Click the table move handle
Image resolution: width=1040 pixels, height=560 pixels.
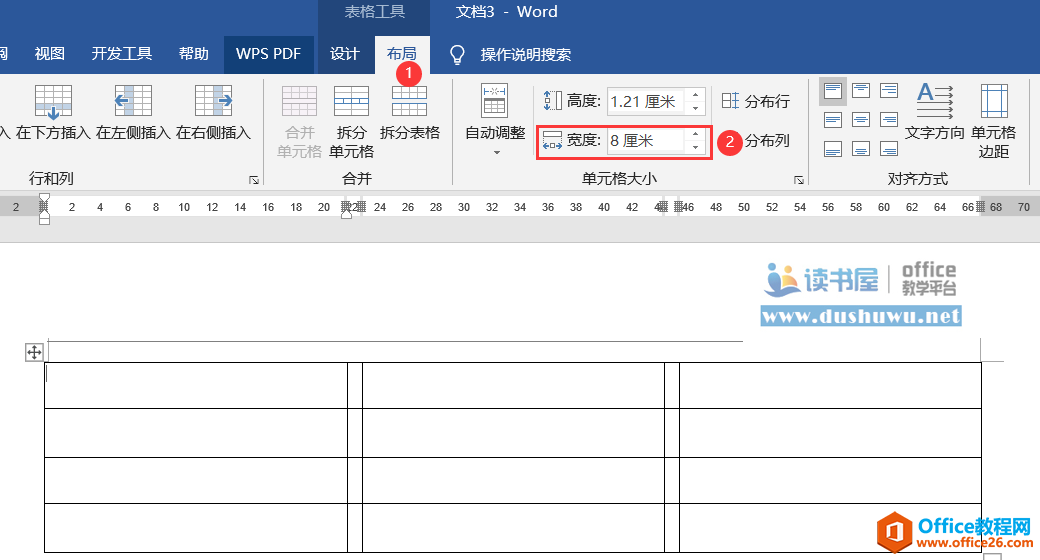pos(34,352)
